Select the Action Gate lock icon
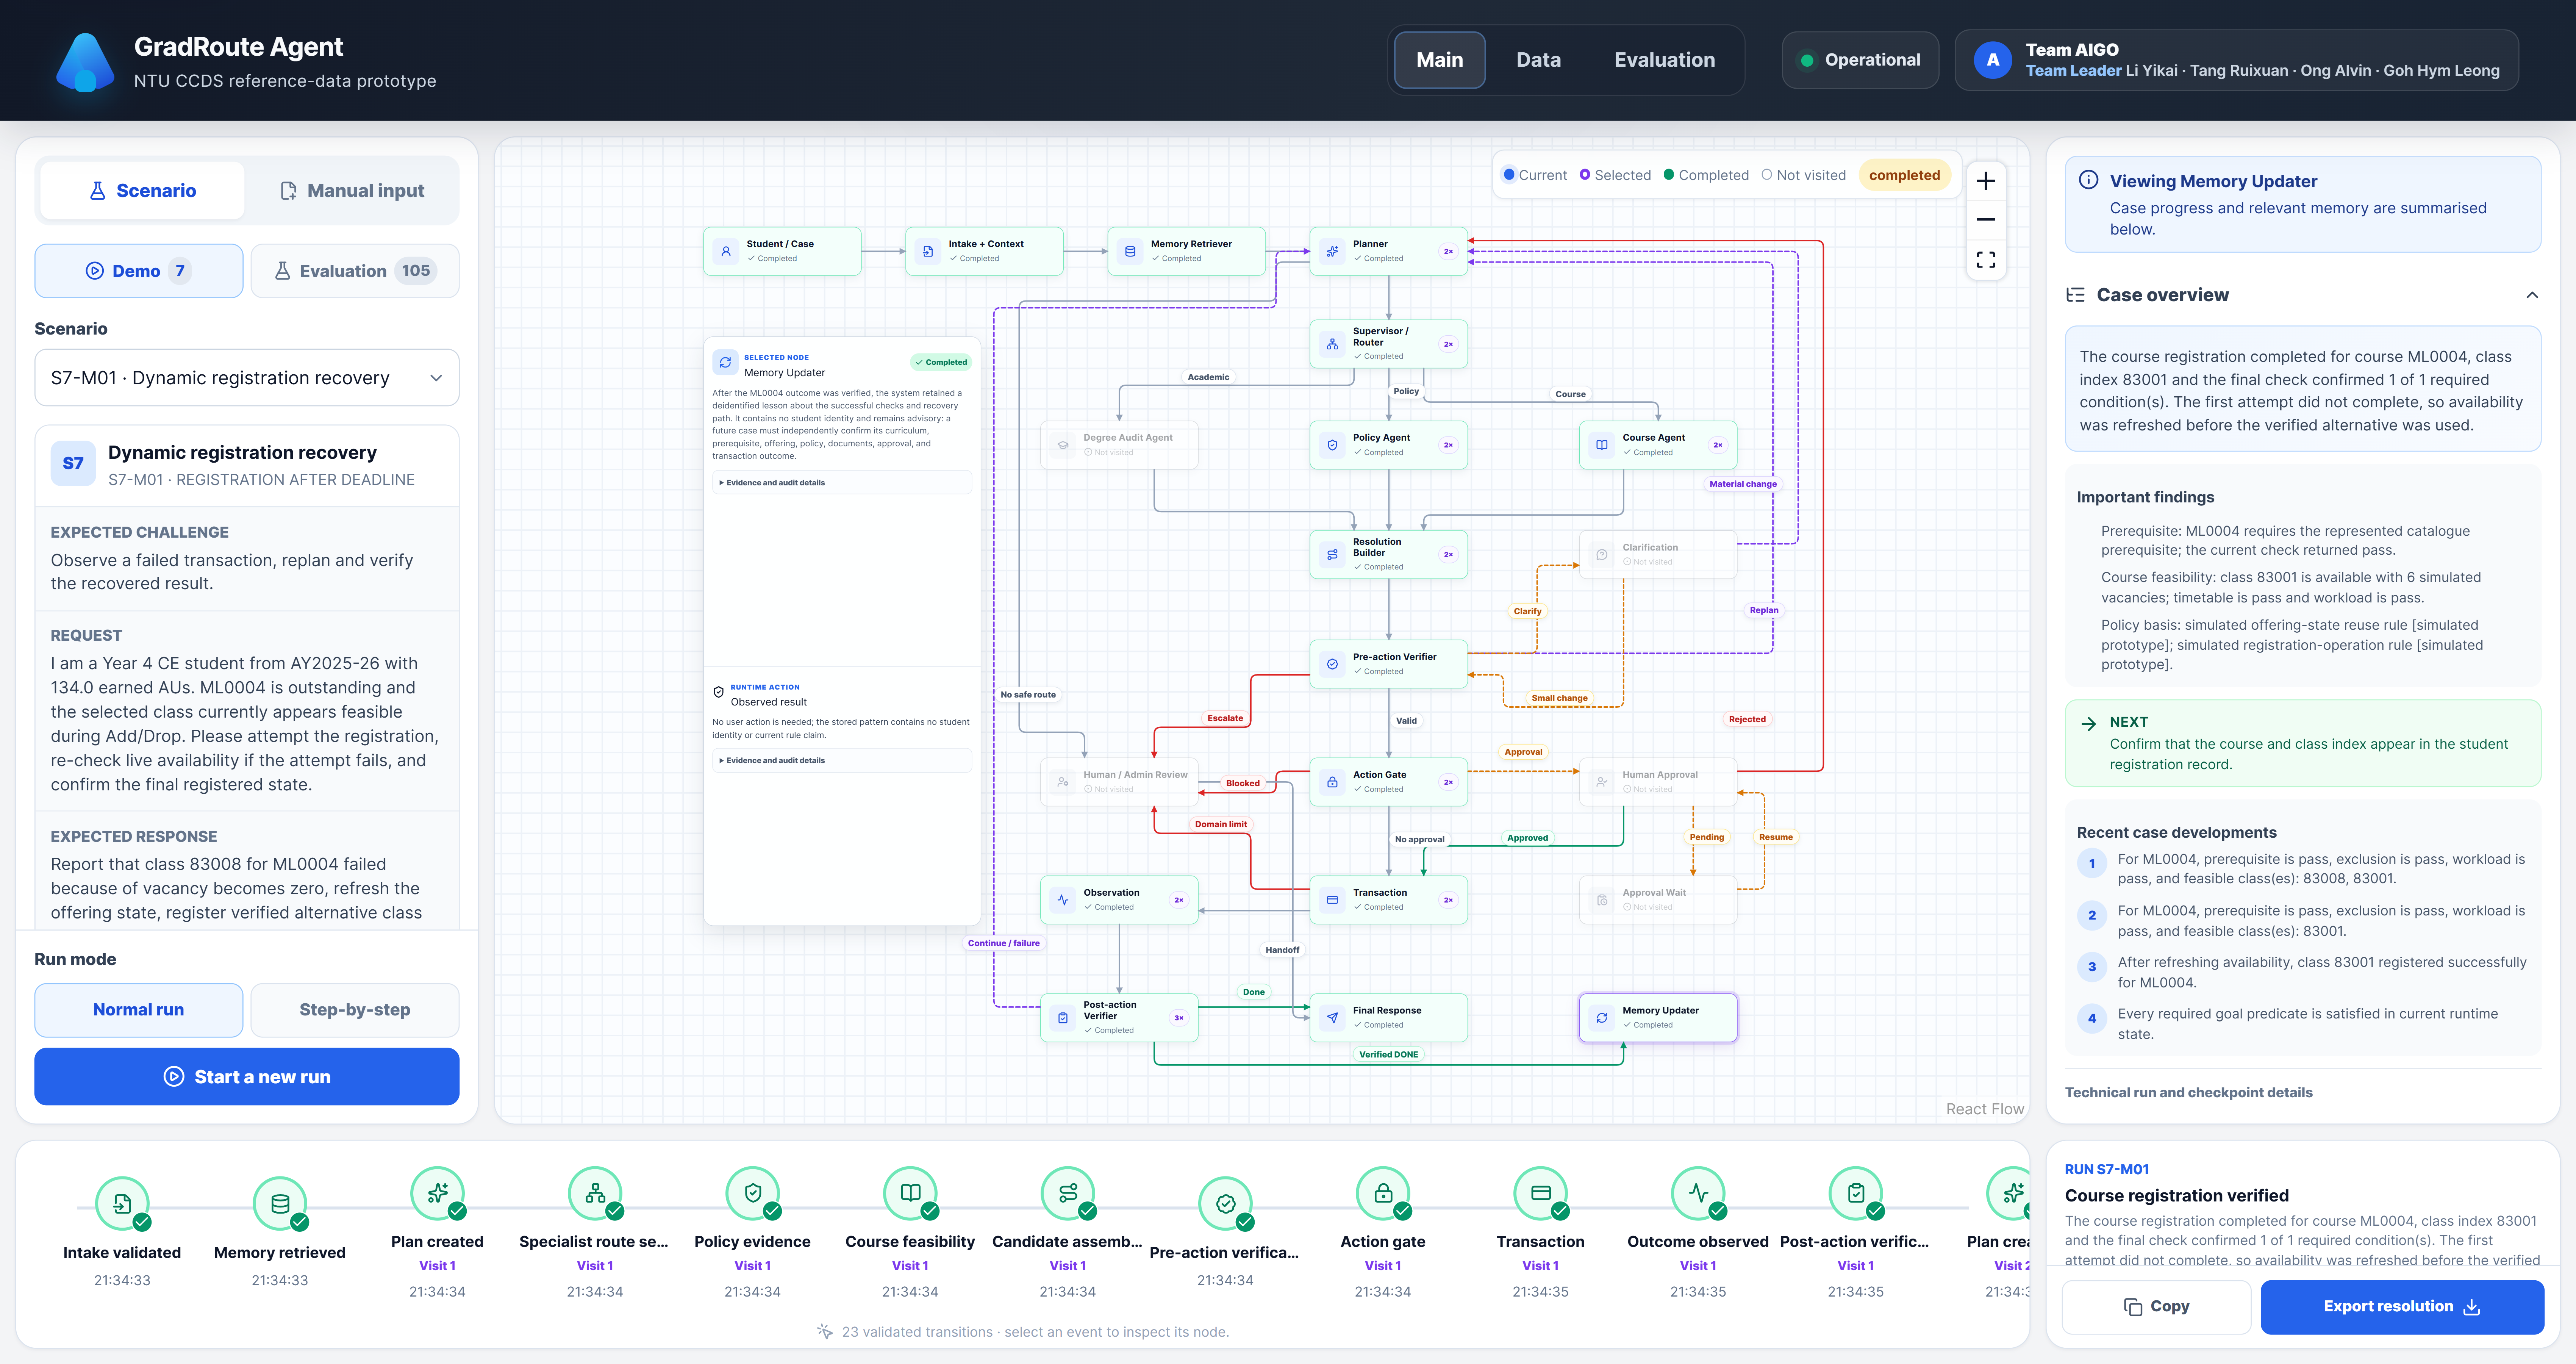The width and height of the screenshot is (2576, 1364). click(1332, 782)
